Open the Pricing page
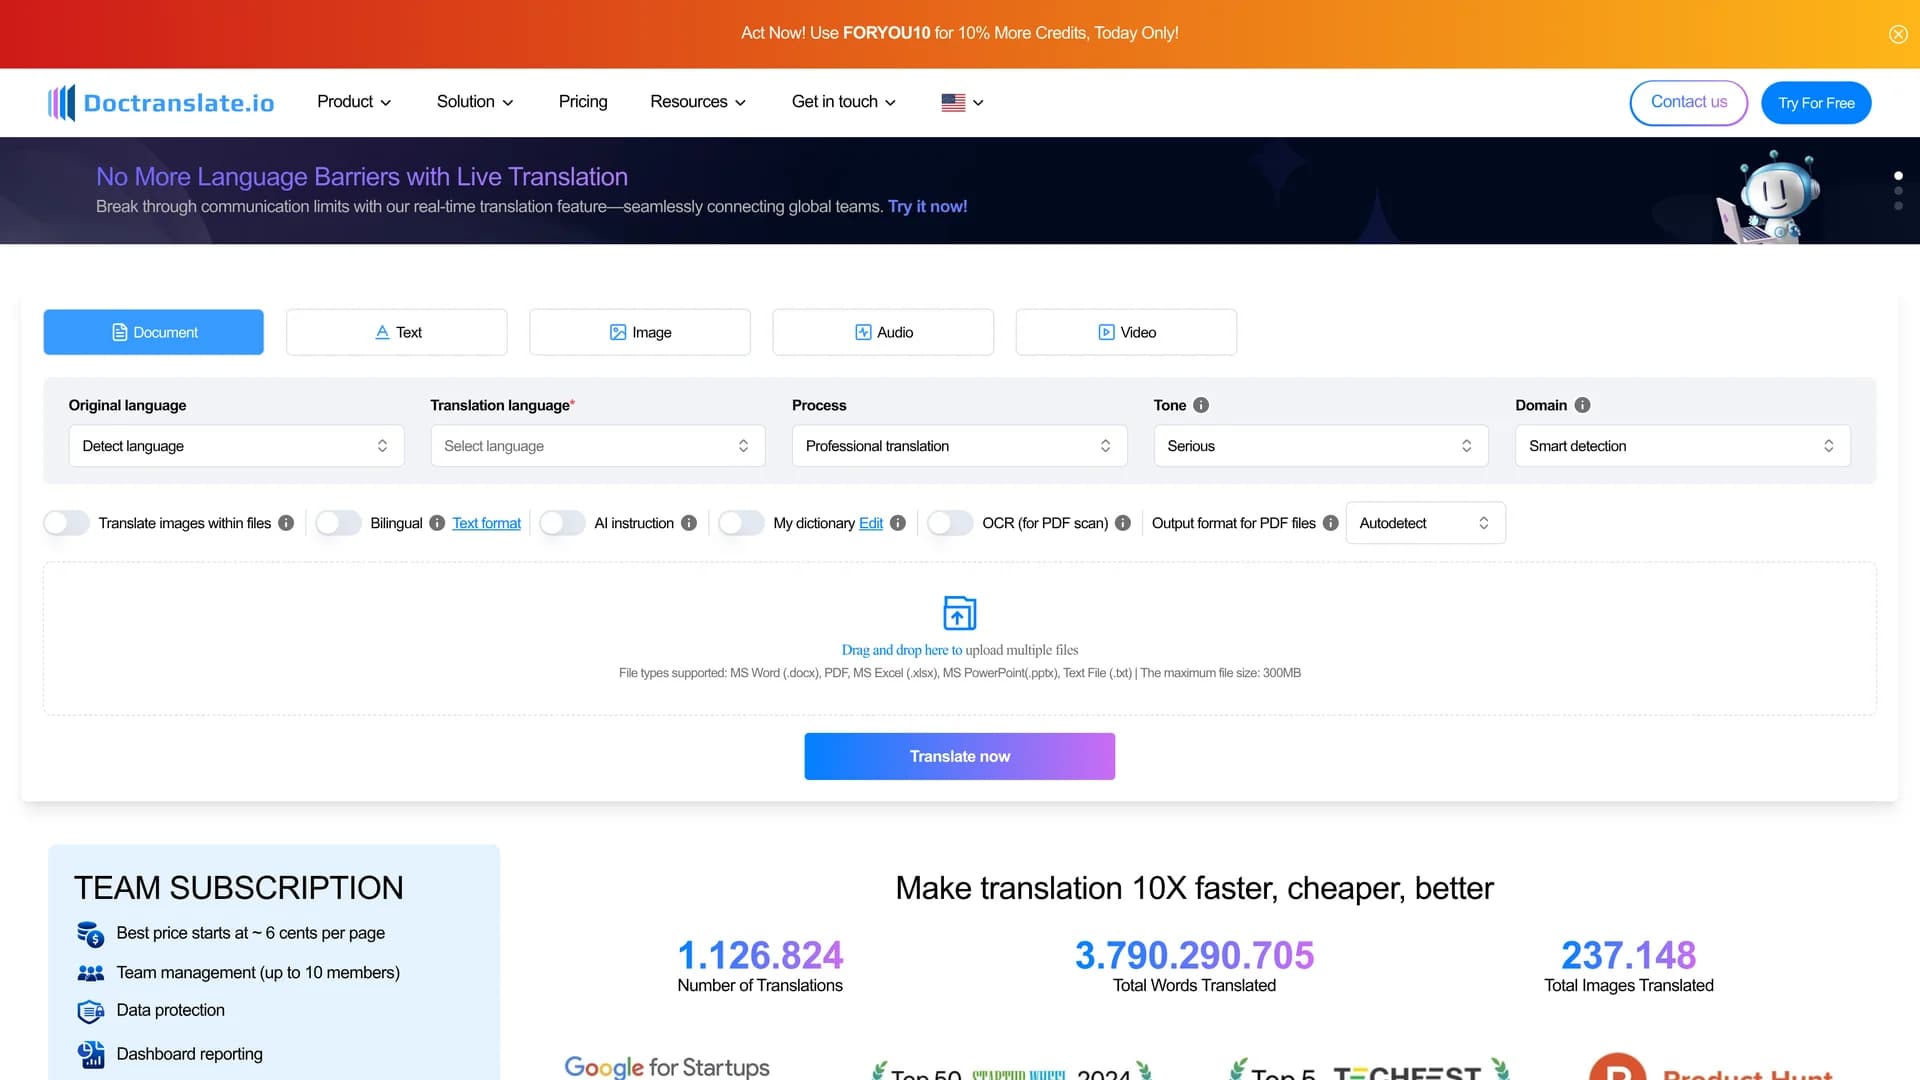The height and width of the screenshot is (1080, 1920). (x=583, y=102)
